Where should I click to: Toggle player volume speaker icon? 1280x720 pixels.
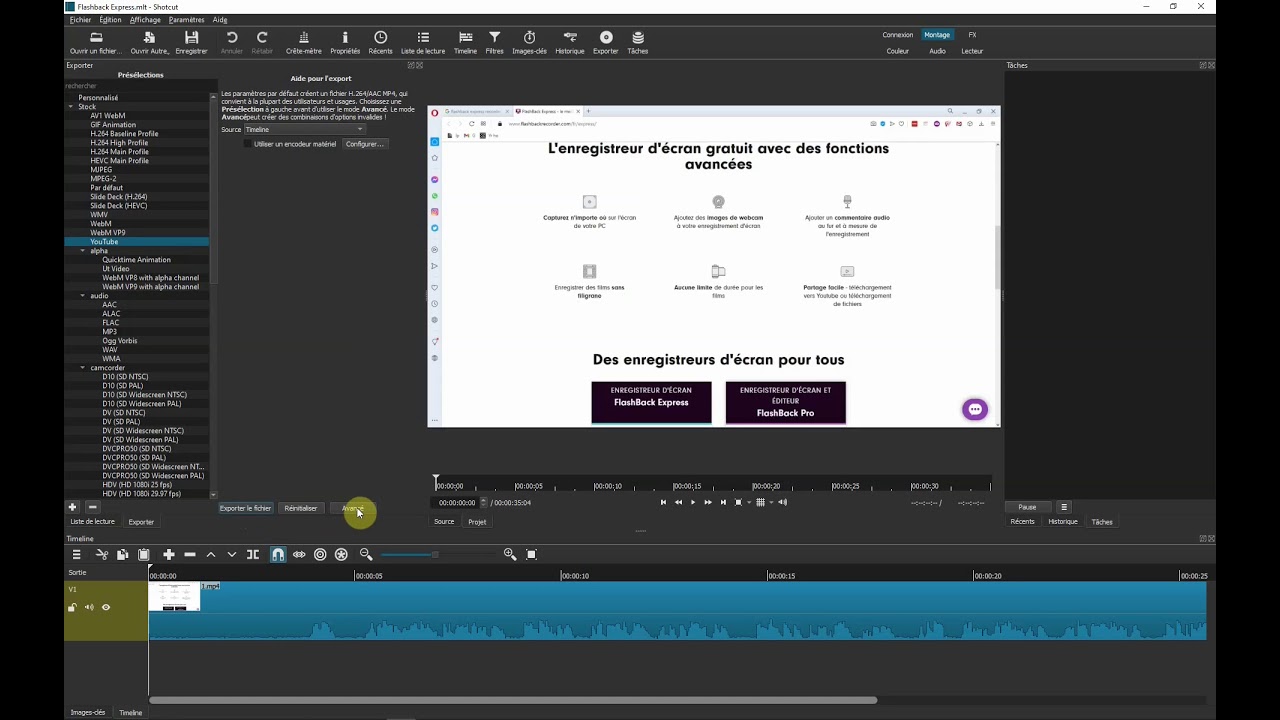(x=783, y=502)
